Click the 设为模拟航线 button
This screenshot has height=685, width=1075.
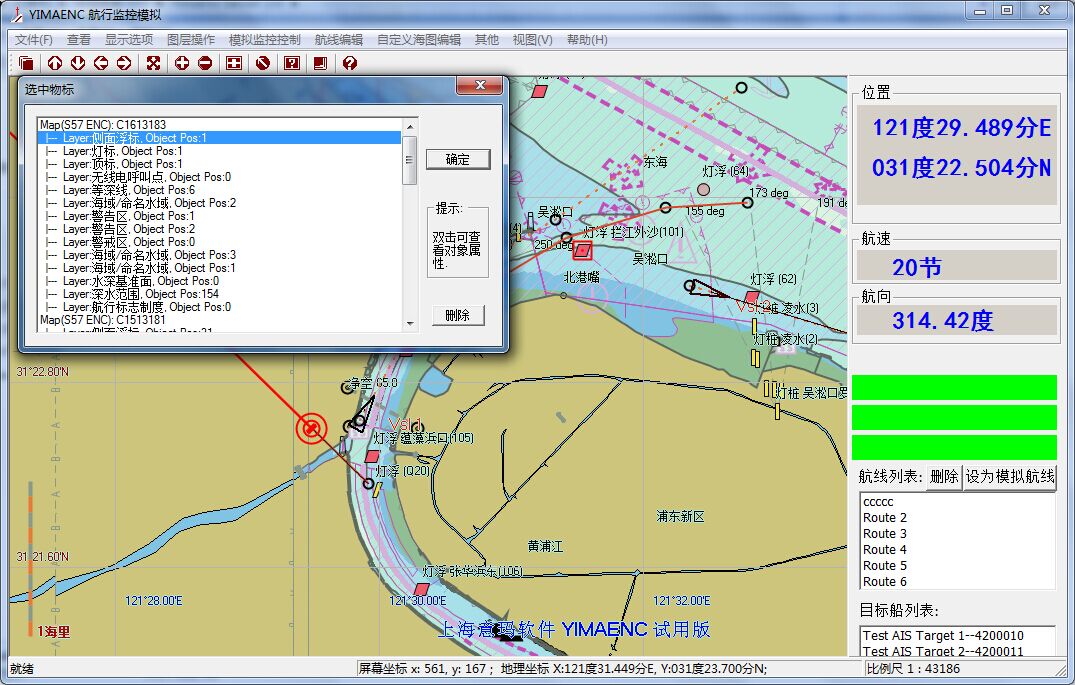click(x=1010, y=477)
